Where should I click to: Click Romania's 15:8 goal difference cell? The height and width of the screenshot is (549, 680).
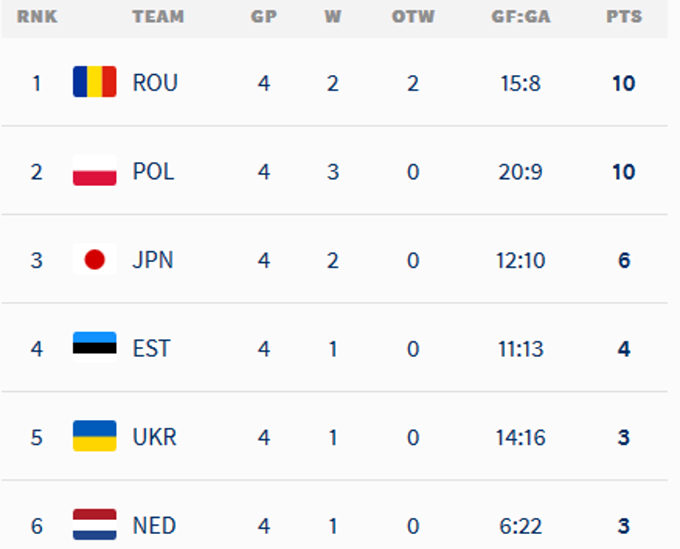coord(520,83)
